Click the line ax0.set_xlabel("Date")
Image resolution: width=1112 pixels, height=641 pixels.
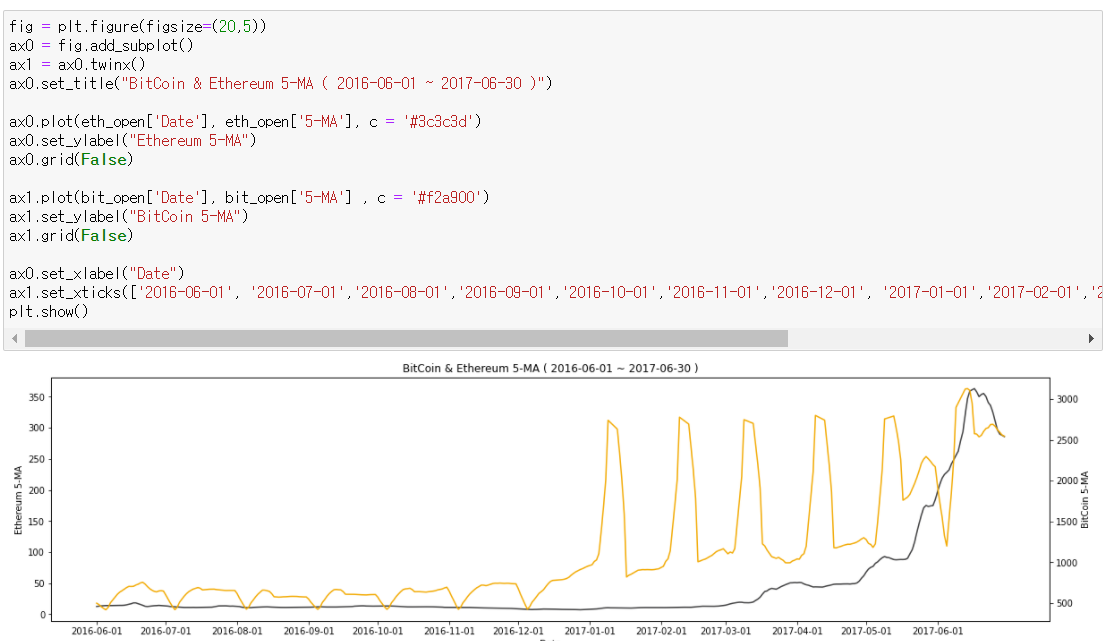pos(96,274)
